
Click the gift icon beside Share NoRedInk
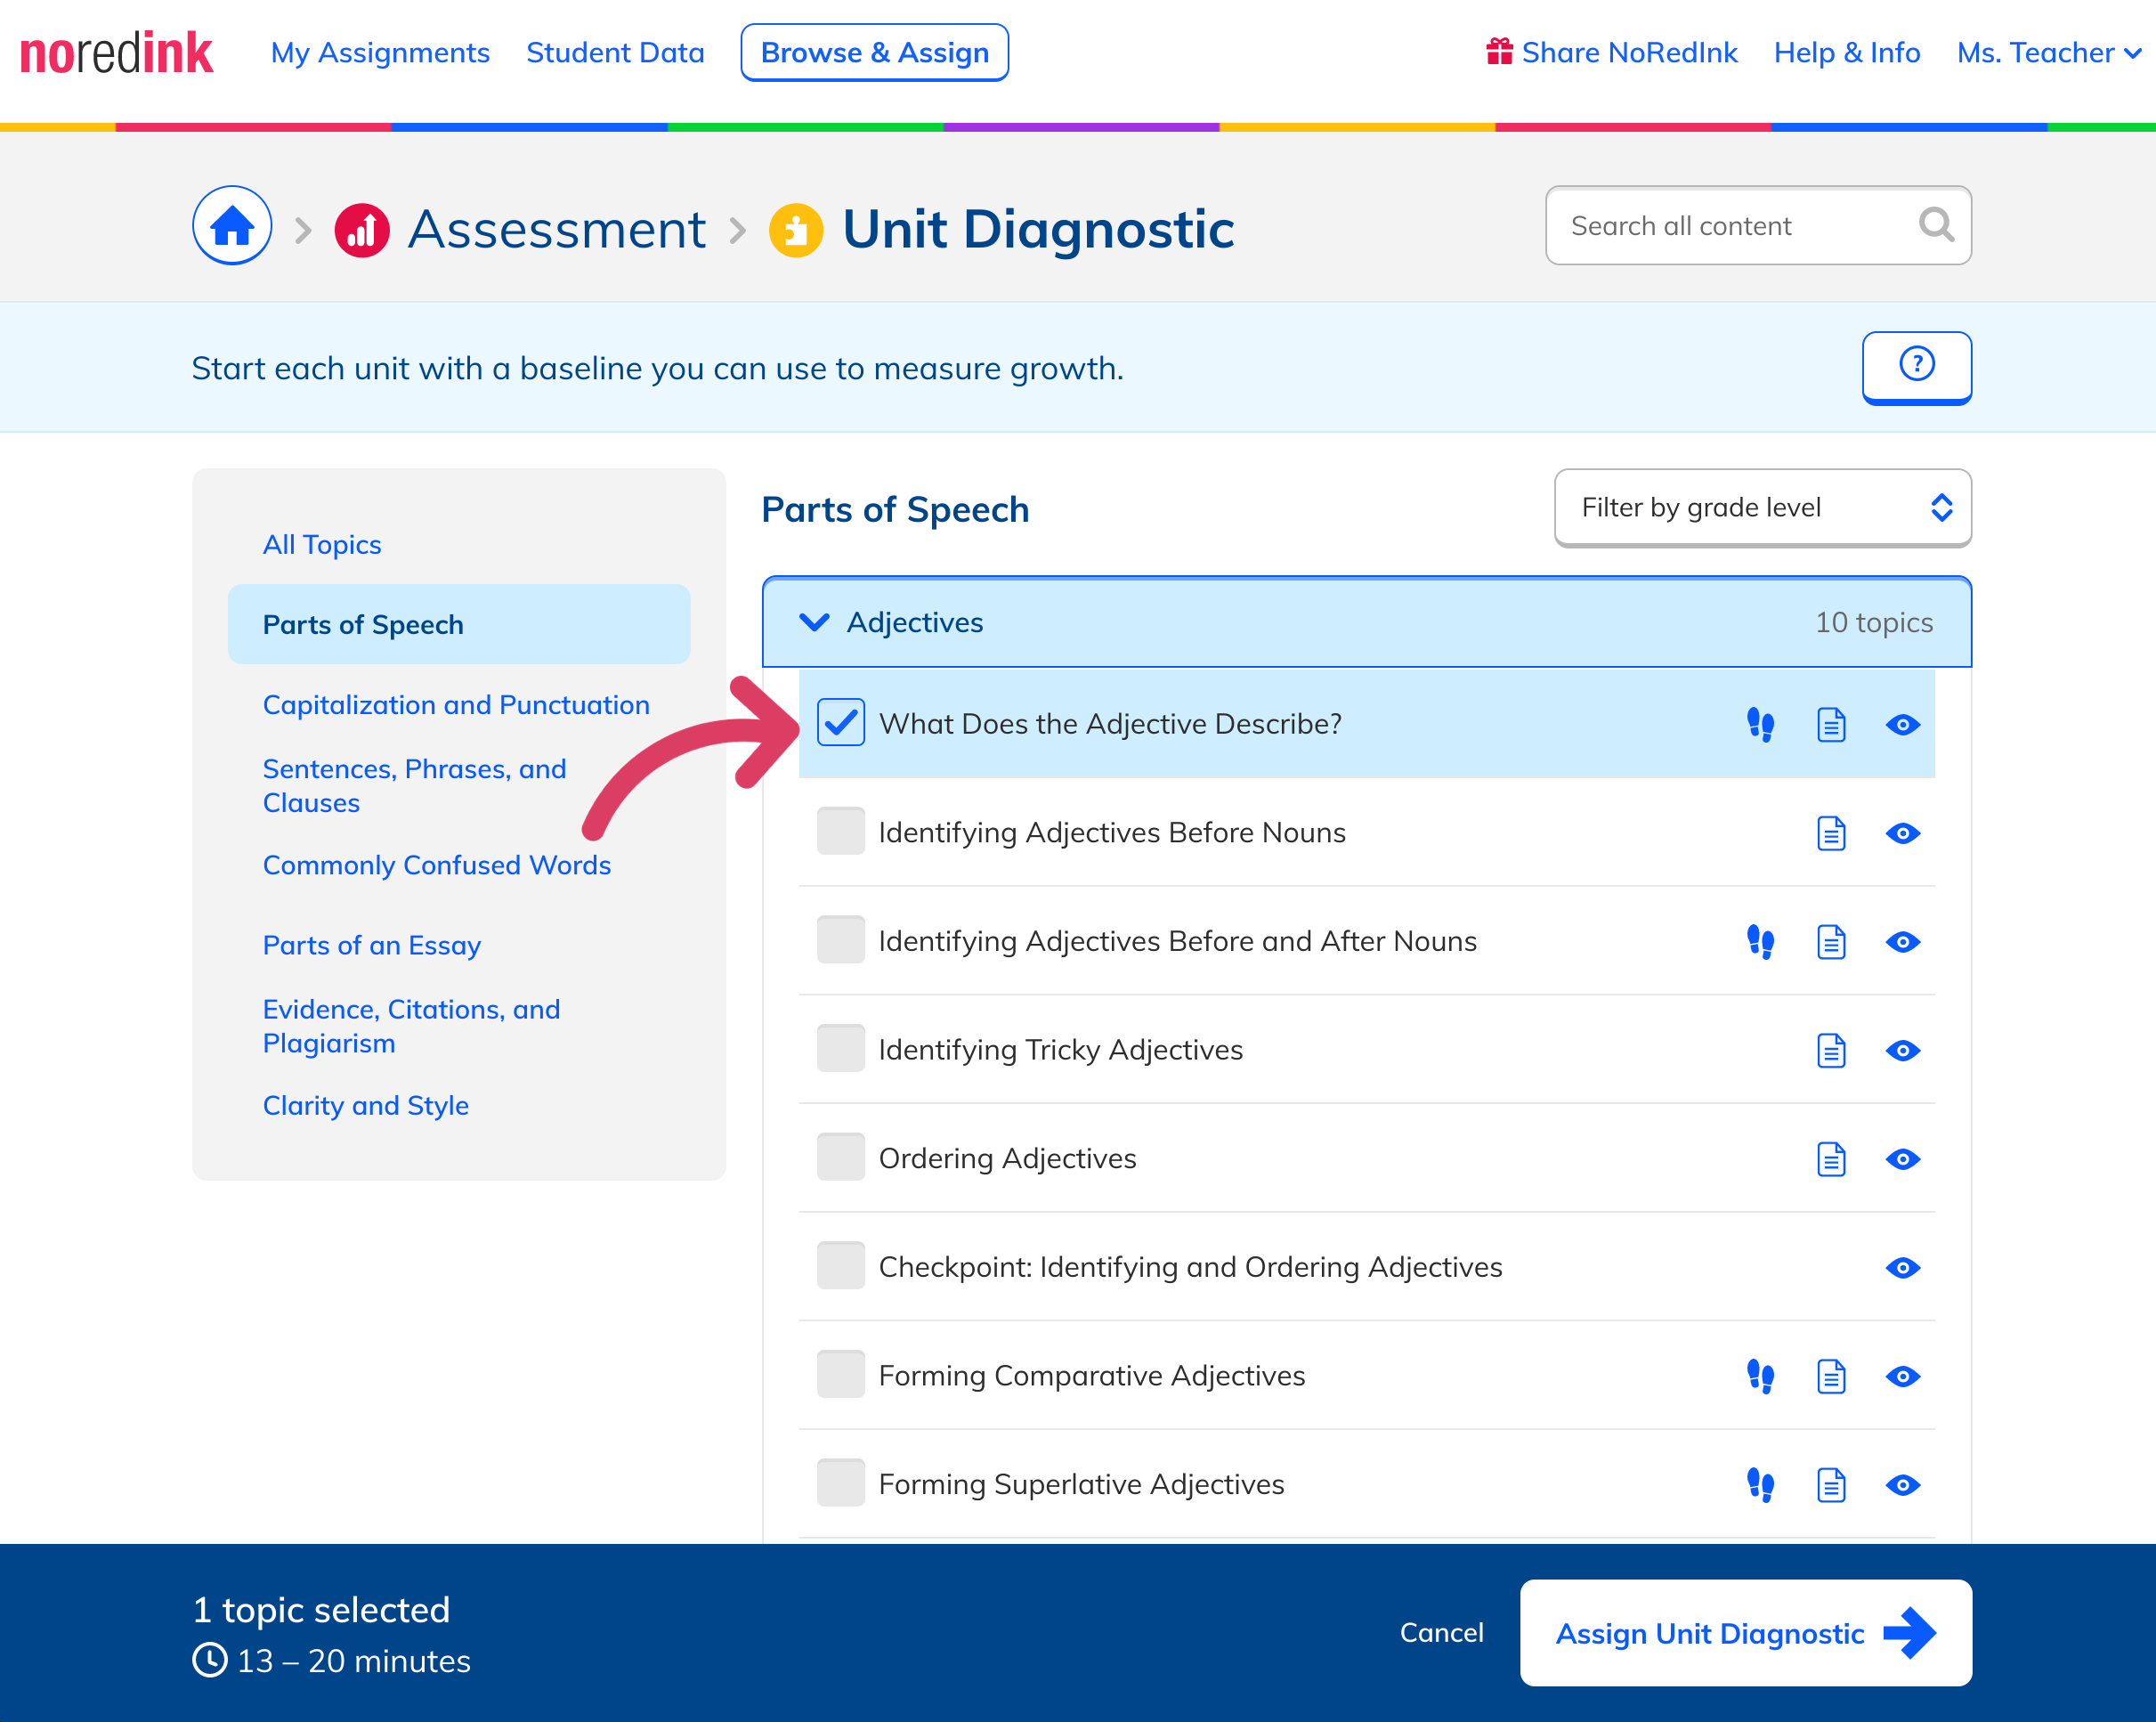point(1498,51)
